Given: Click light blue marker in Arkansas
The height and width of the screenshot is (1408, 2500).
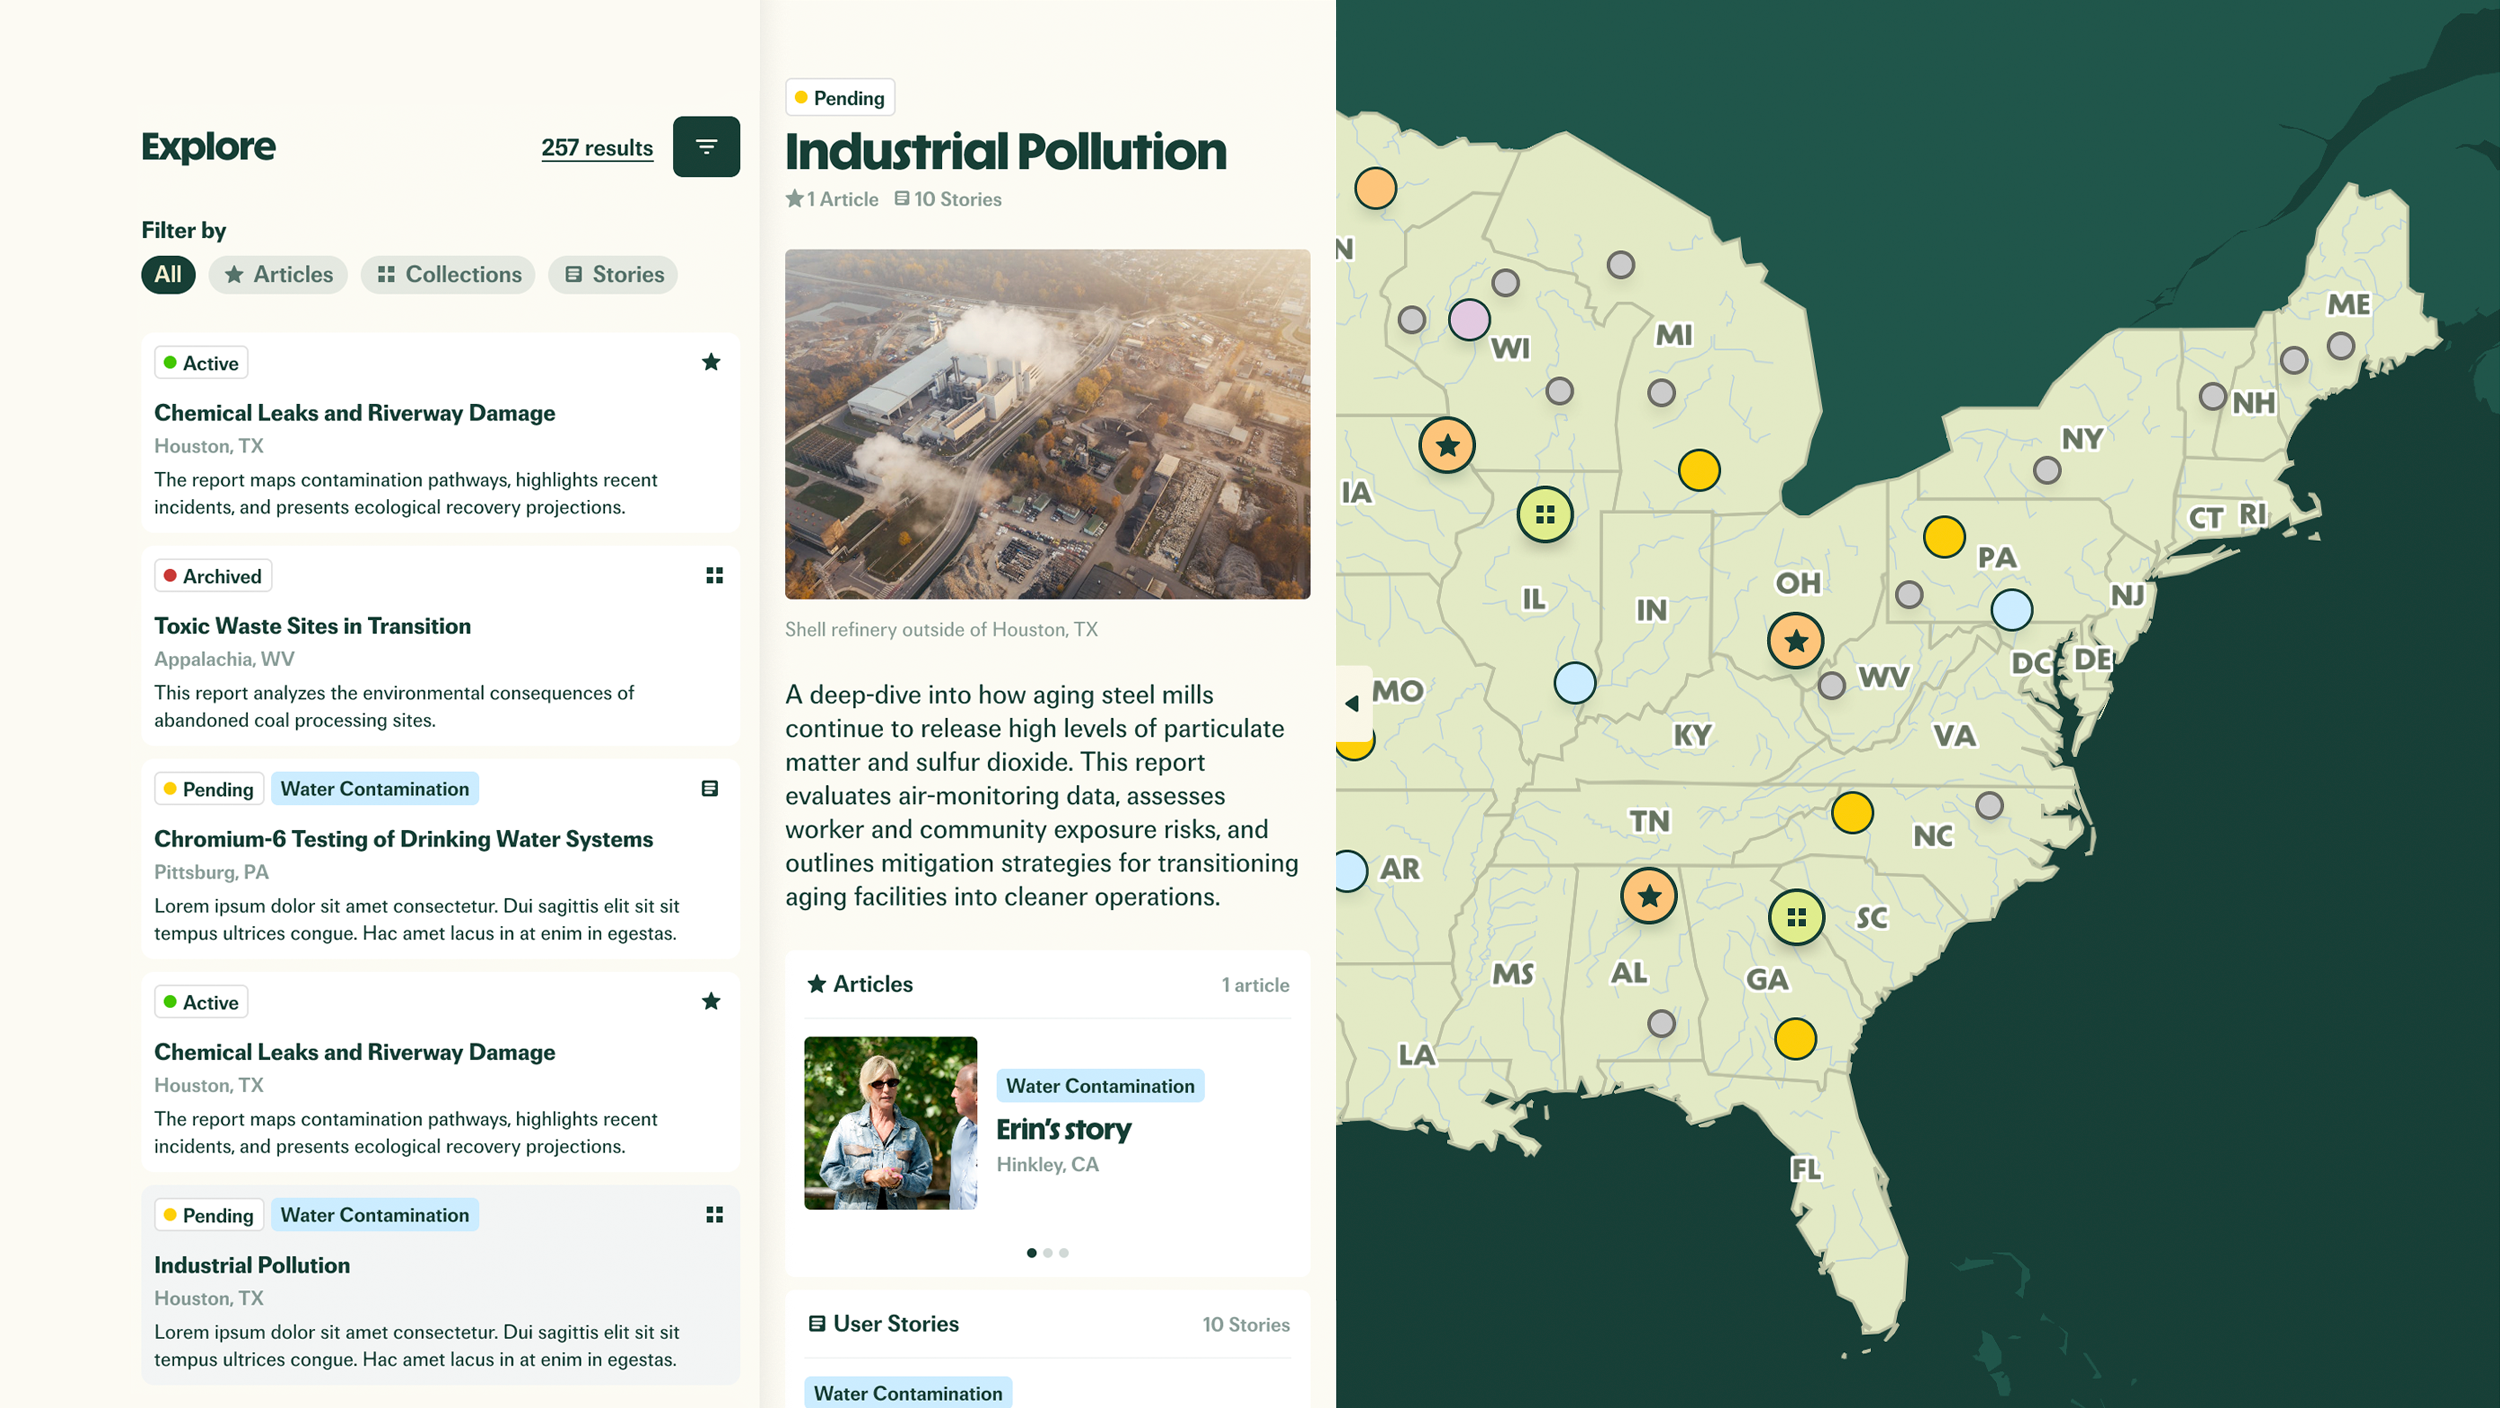Looking at the screenshot, I should click(1352, 871).
